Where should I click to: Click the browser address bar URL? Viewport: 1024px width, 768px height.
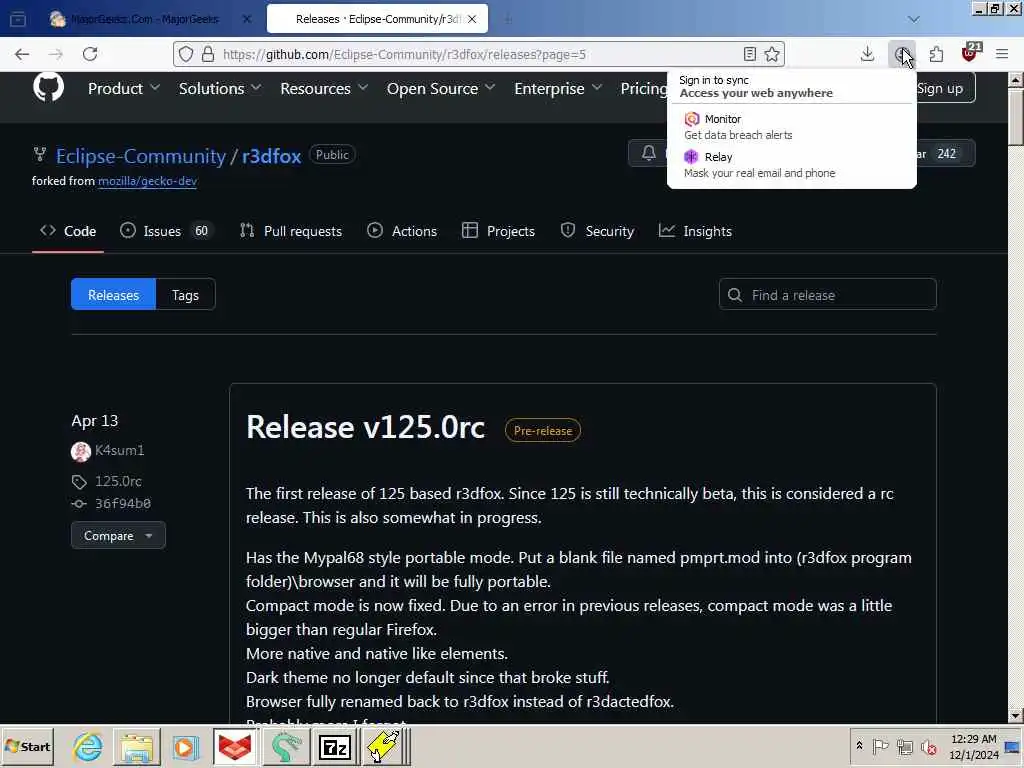click(x=404, y=54)
